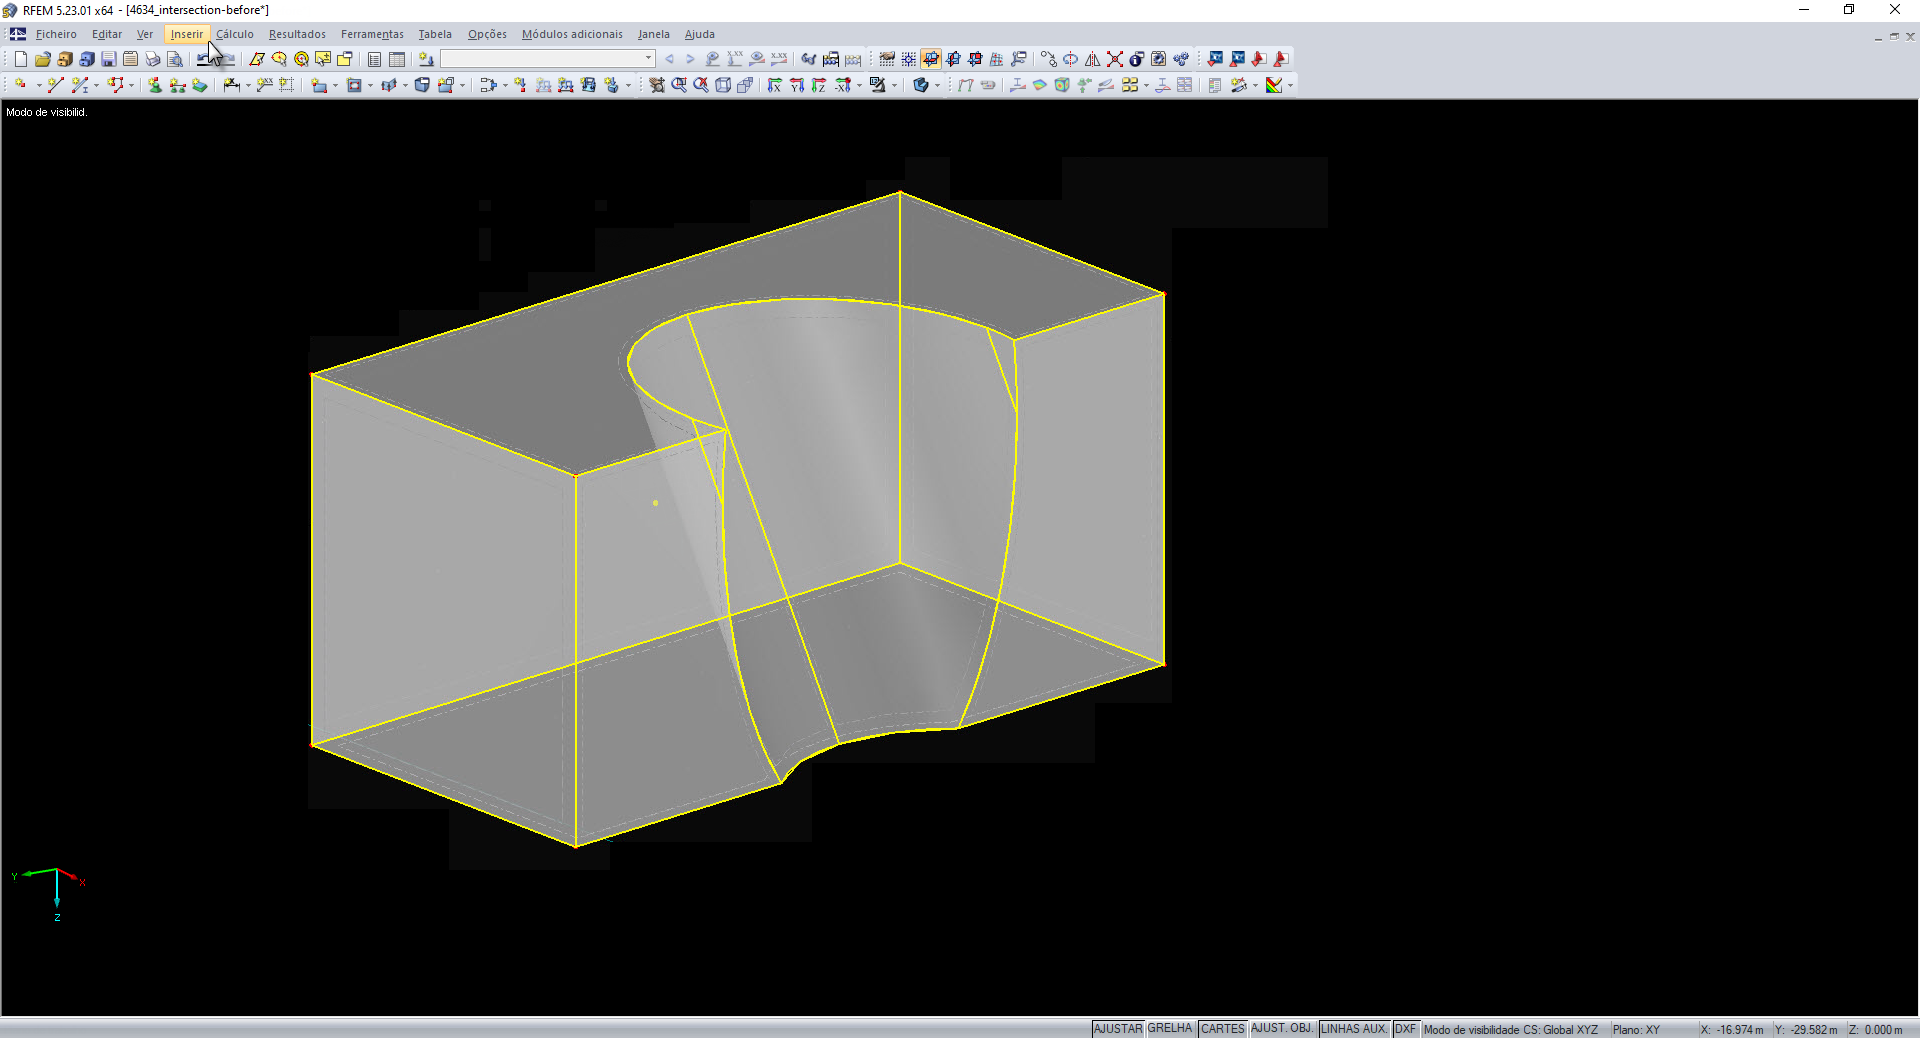Toggle the highlighted visibility mode button

point(931,59)
